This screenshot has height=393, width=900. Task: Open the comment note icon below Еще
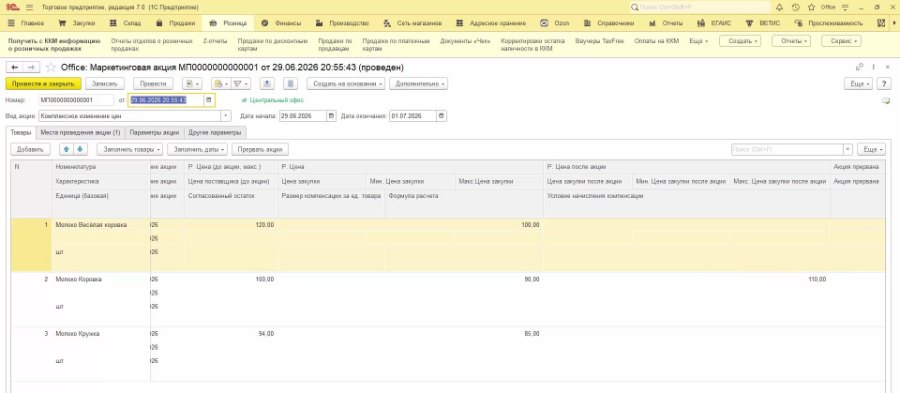click(886, 101)
